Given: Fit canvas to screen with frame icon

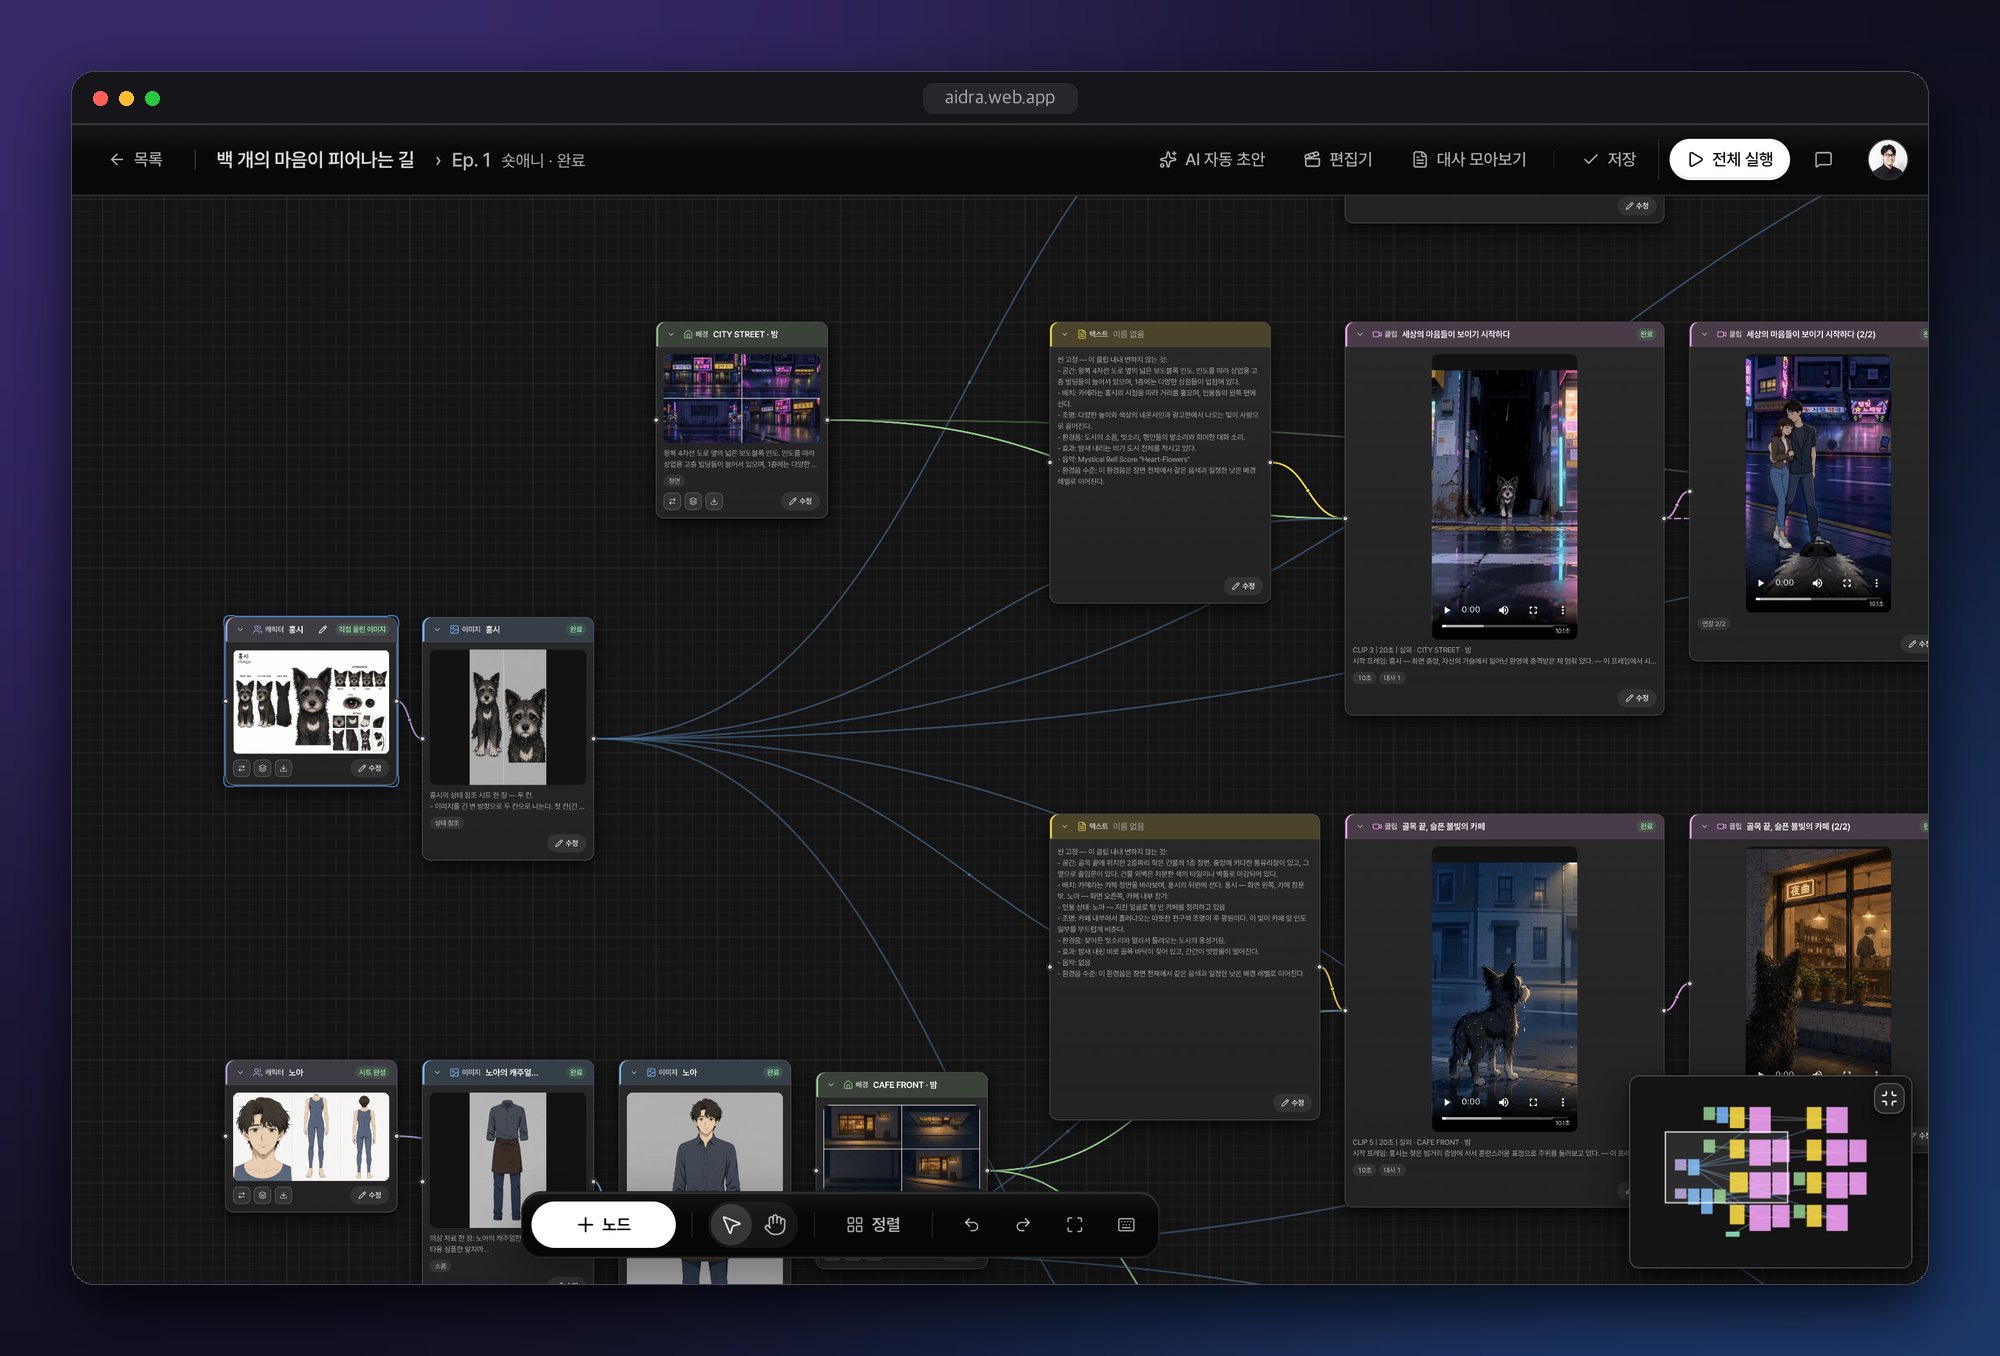Looking at the screenshot, I should [1075, 1225].
